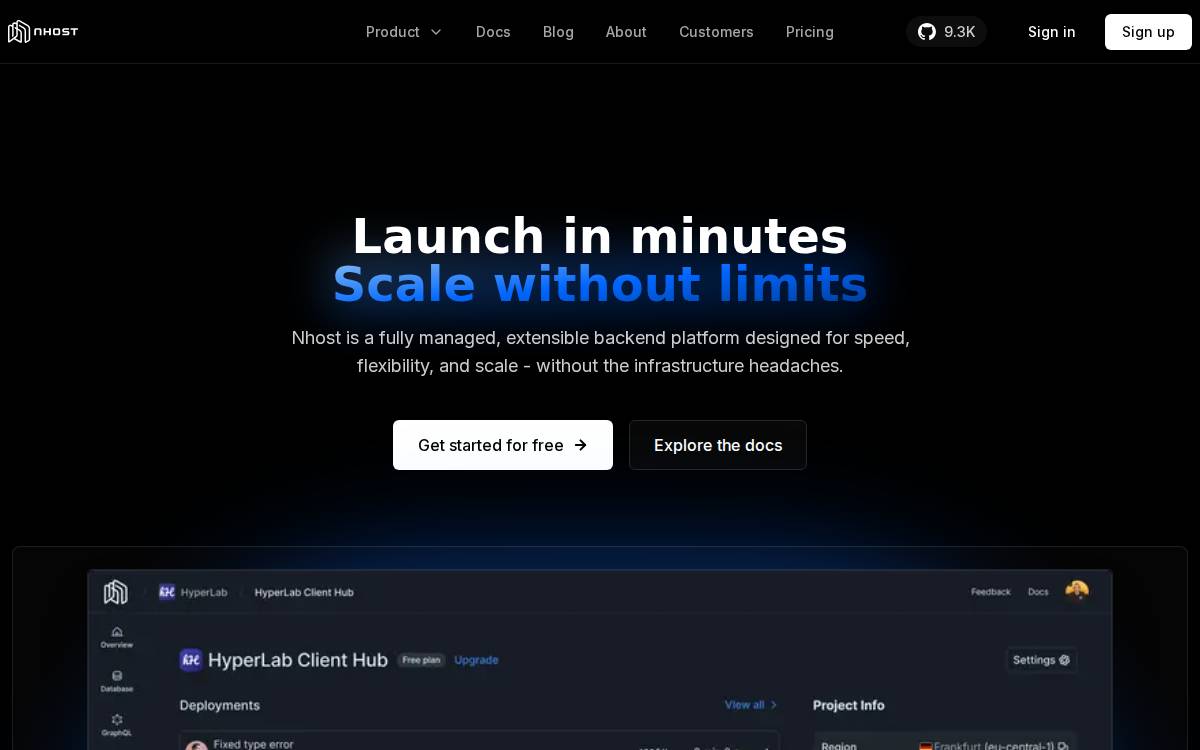Click Get started for free button
1200x750 pixels.
pyautogui.click(x=503, y=445)
